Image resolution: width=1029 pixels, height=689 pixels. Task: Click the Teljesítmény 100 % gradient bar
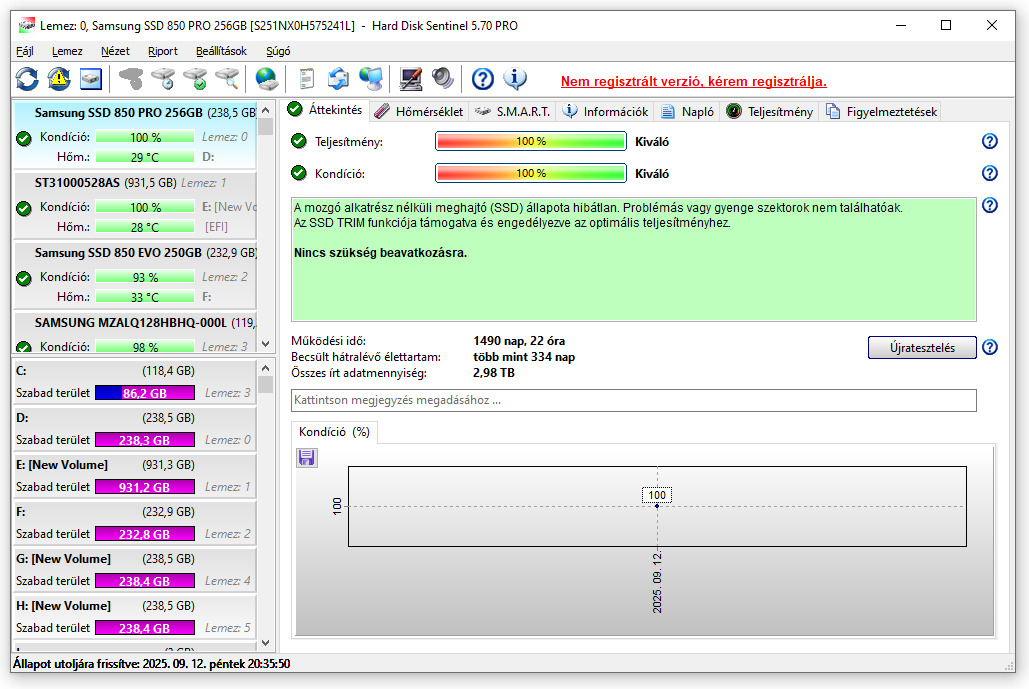tap(530, 141)
